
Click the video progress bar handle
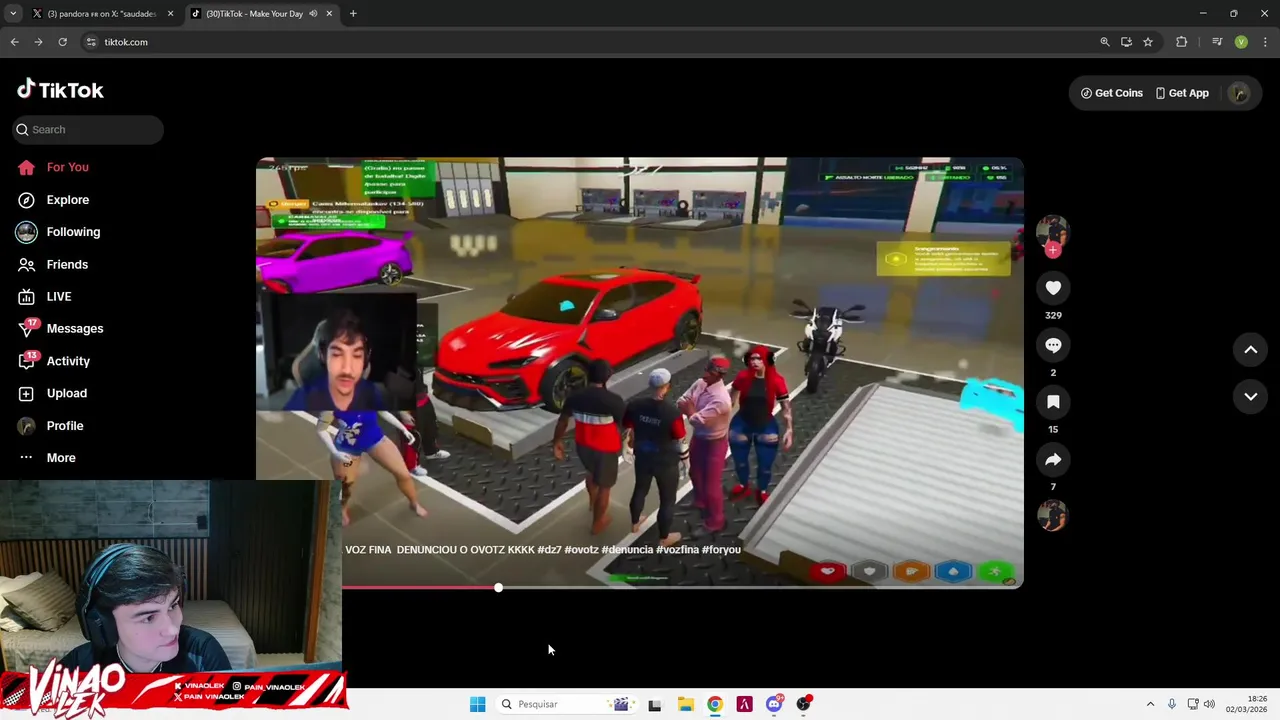(x=498, y=588)
